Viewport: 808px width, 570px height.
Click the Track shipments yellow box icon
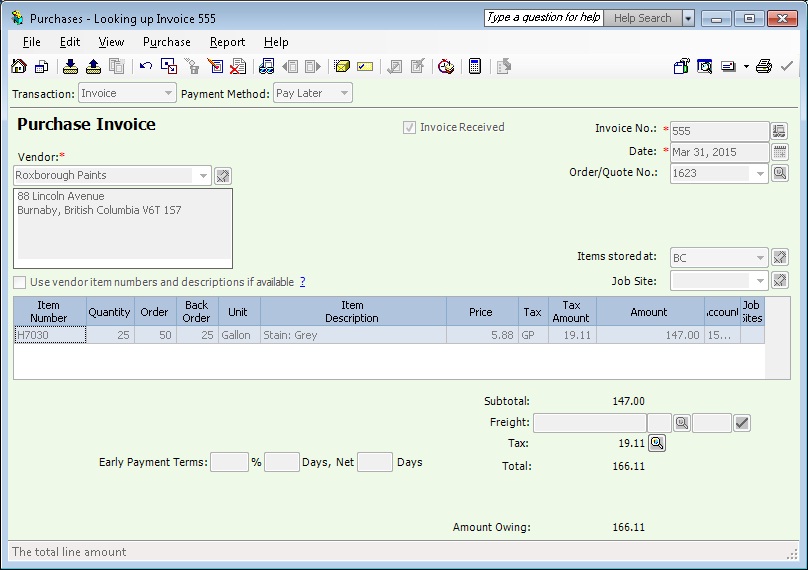pyautogui.click(x=341, y=66)
